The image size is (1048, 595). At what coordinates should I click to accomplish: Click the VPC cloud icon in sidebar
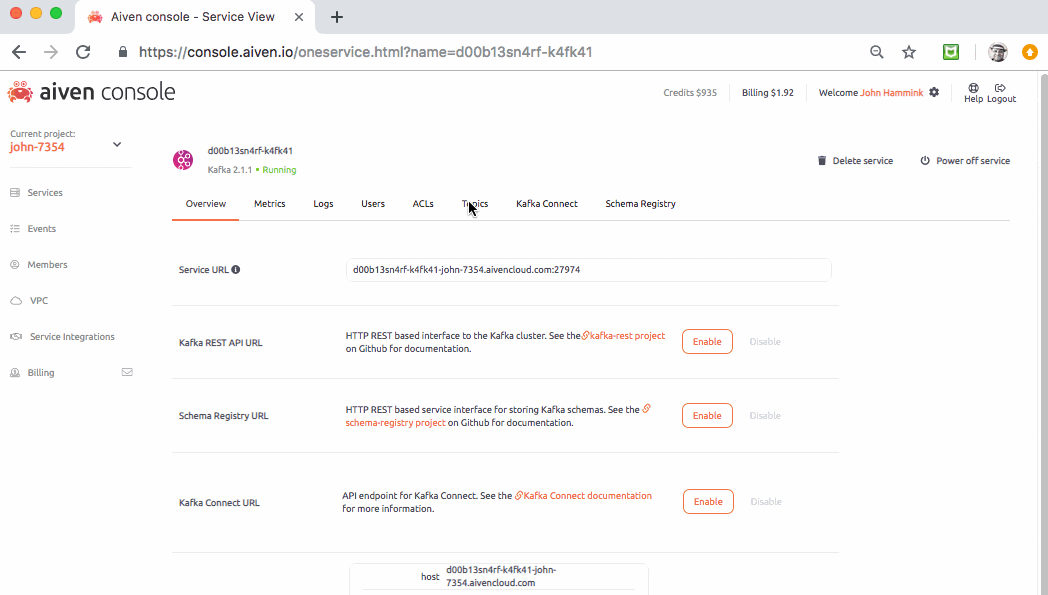(14, 300)
